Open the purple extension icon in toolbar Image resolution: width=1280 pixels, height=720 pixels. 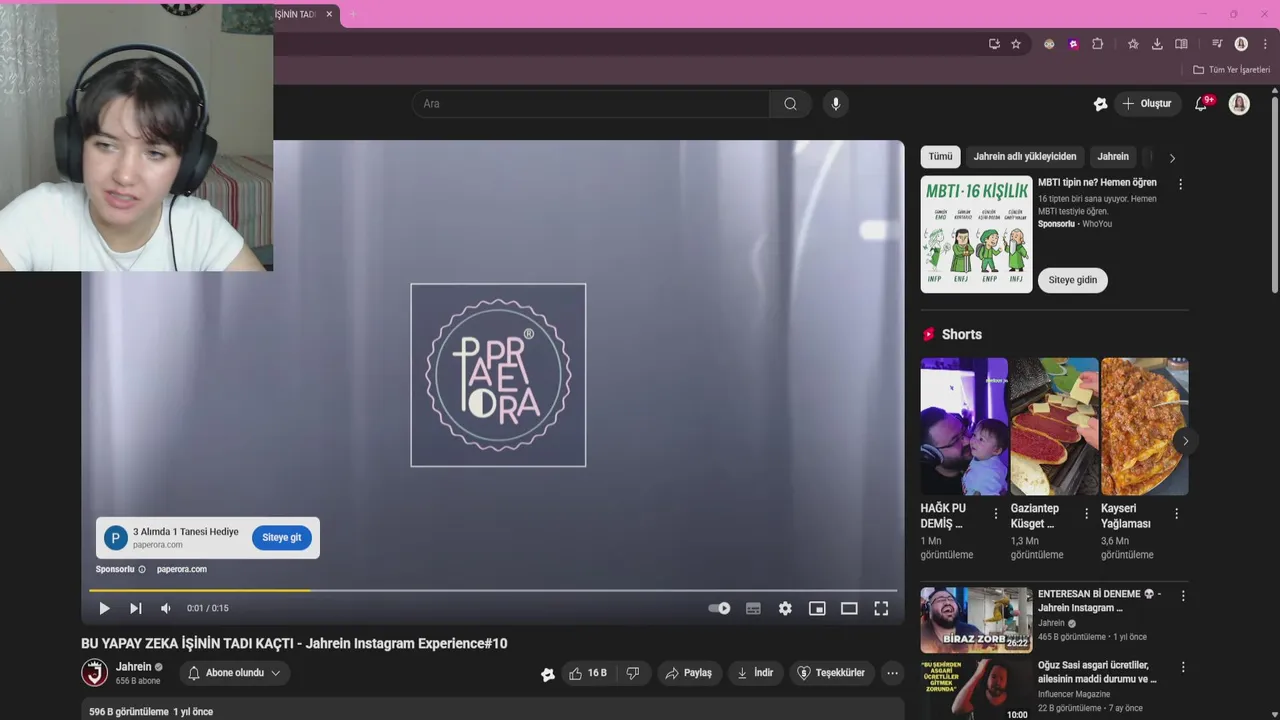click(x=1073, y=44)
